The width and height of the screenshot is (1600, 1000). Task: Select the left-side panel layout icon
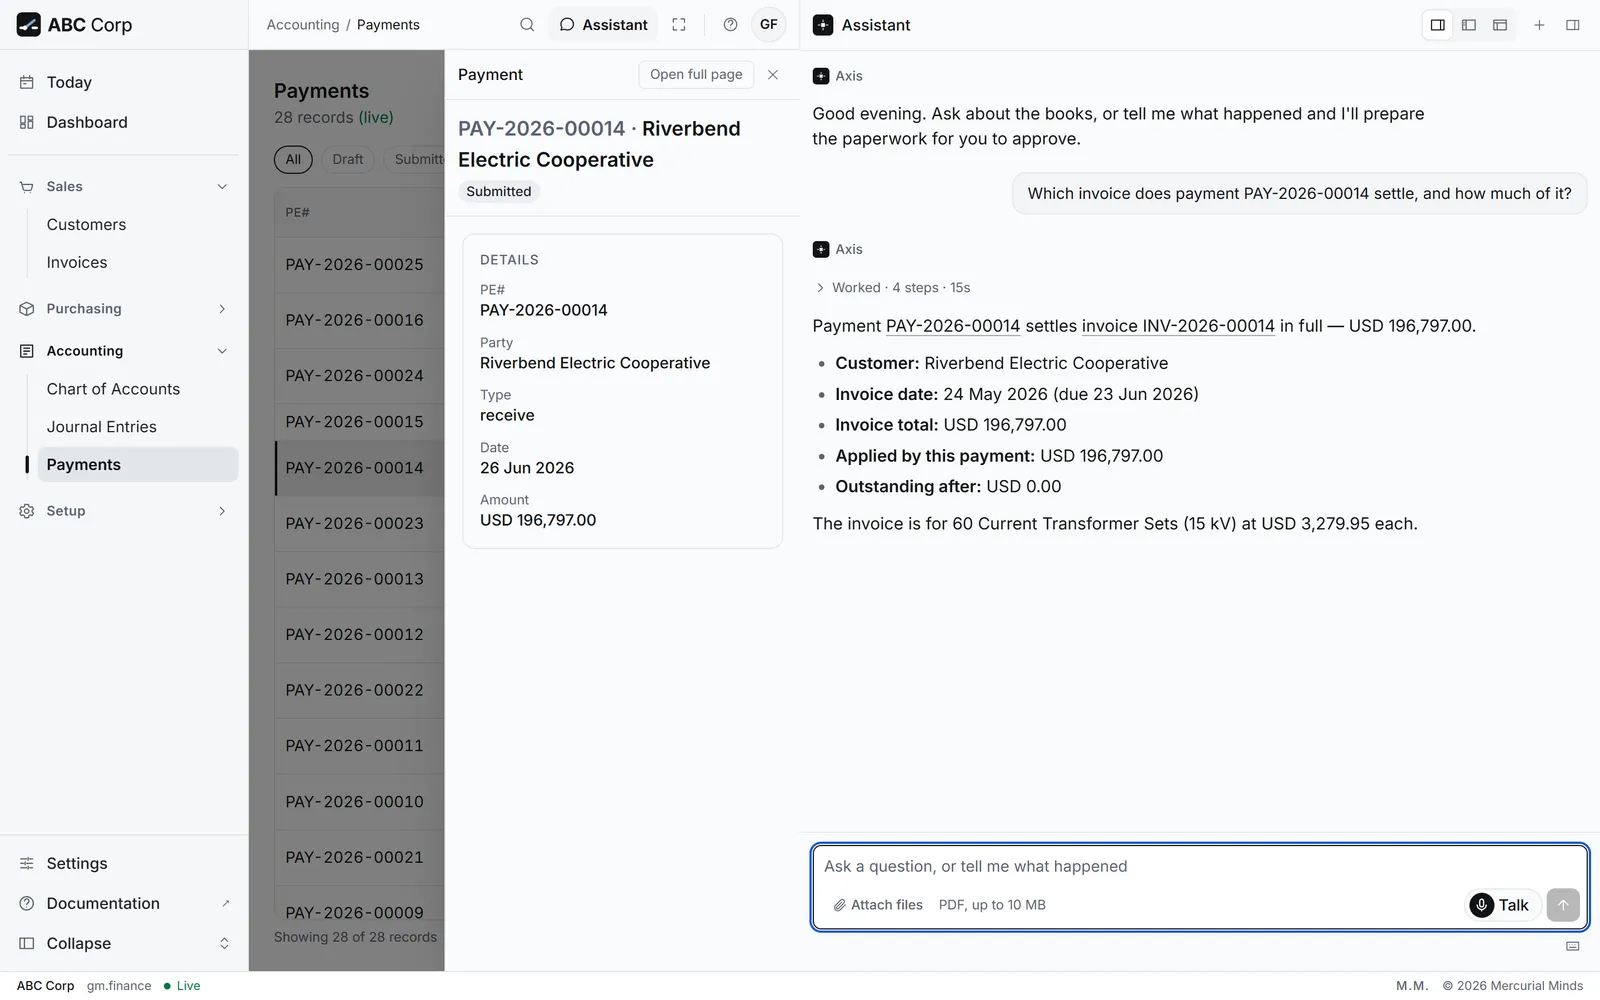(x=1469, y=25)
